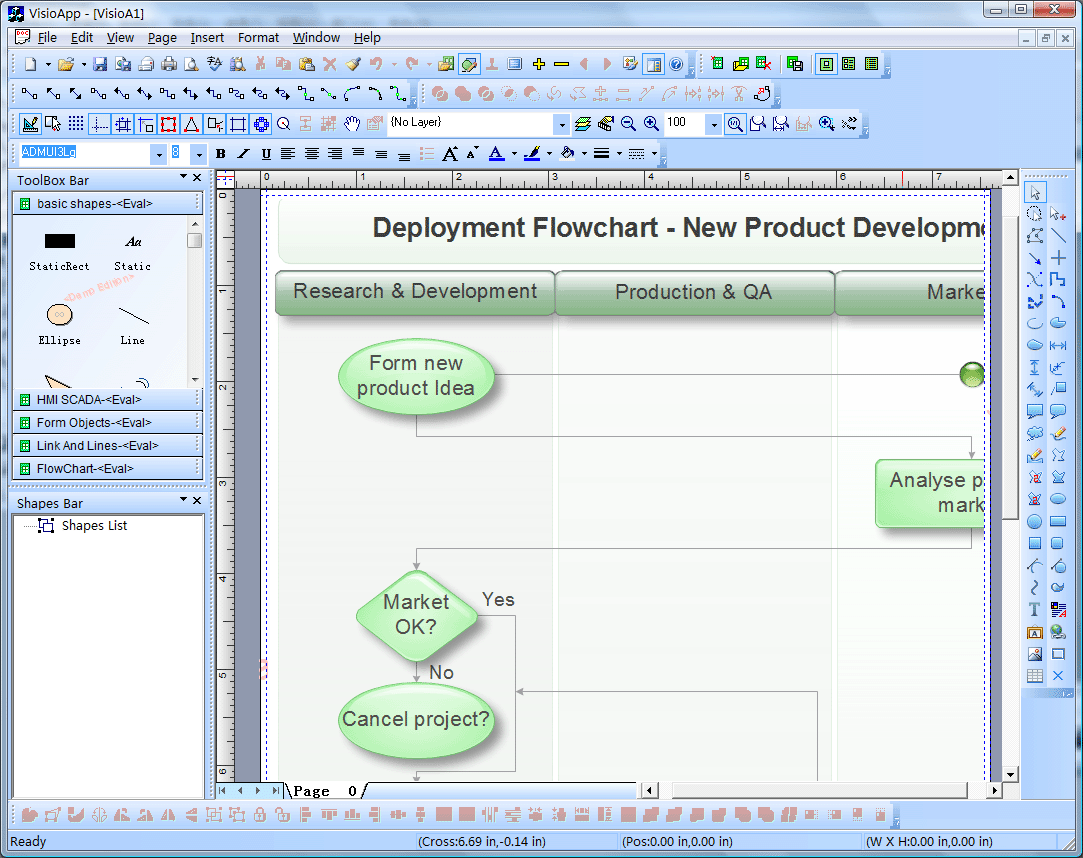Click the globe icon in right palette
The height and width of the screenshot is (858, 1083).
coord(1057,631)
